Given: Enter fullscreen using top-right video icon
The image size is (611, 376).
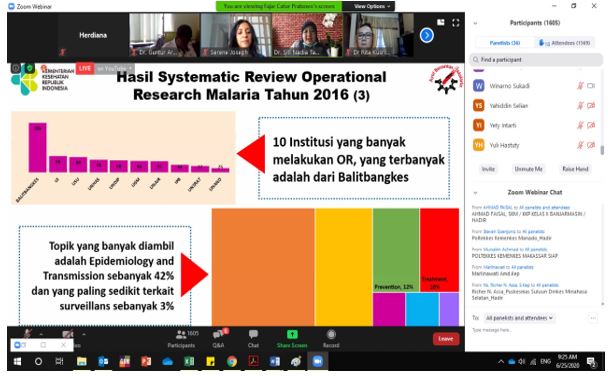Looking at the screenshot, I should [456, 23].
